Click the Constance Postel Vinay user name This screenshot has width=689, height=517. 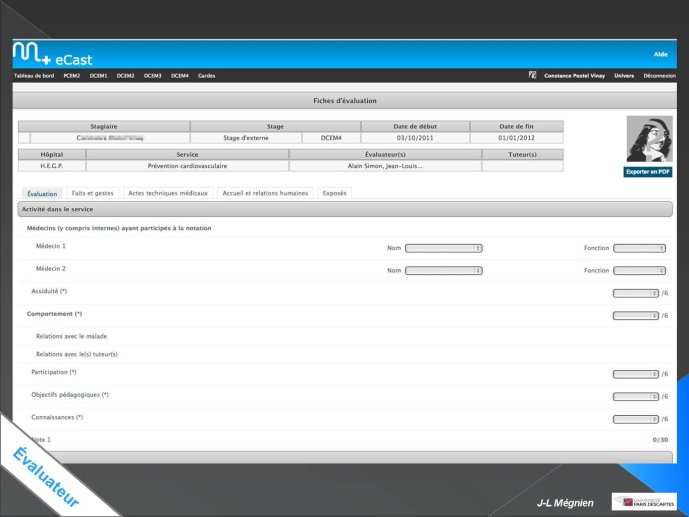coord(574,76)
